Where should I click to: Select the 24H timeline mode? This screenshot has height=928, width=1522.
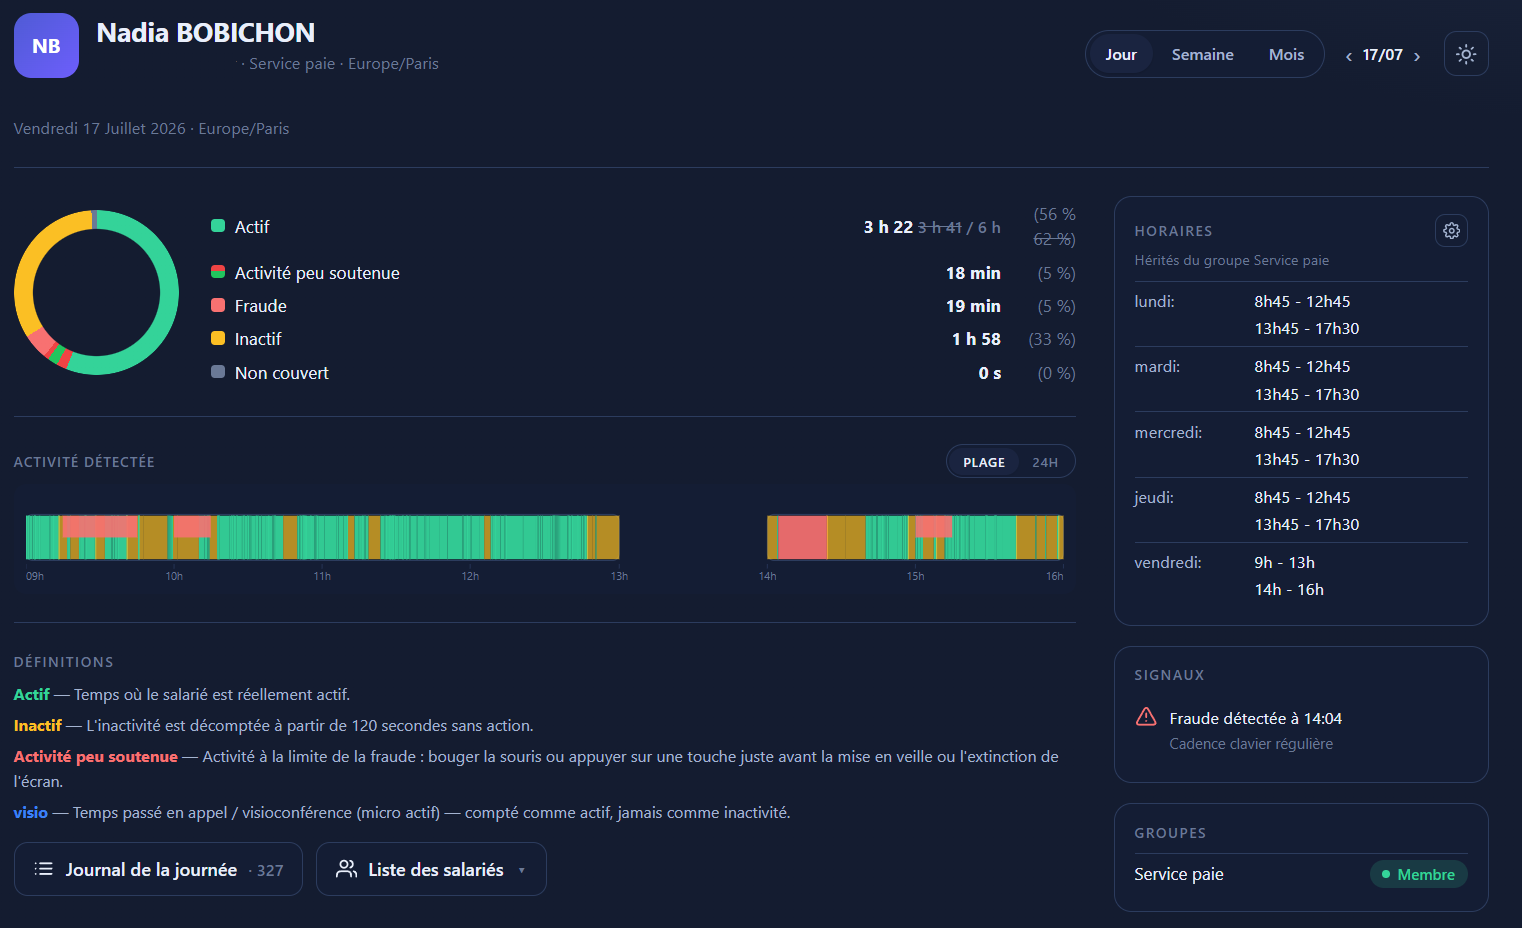tap(1045, 462)
